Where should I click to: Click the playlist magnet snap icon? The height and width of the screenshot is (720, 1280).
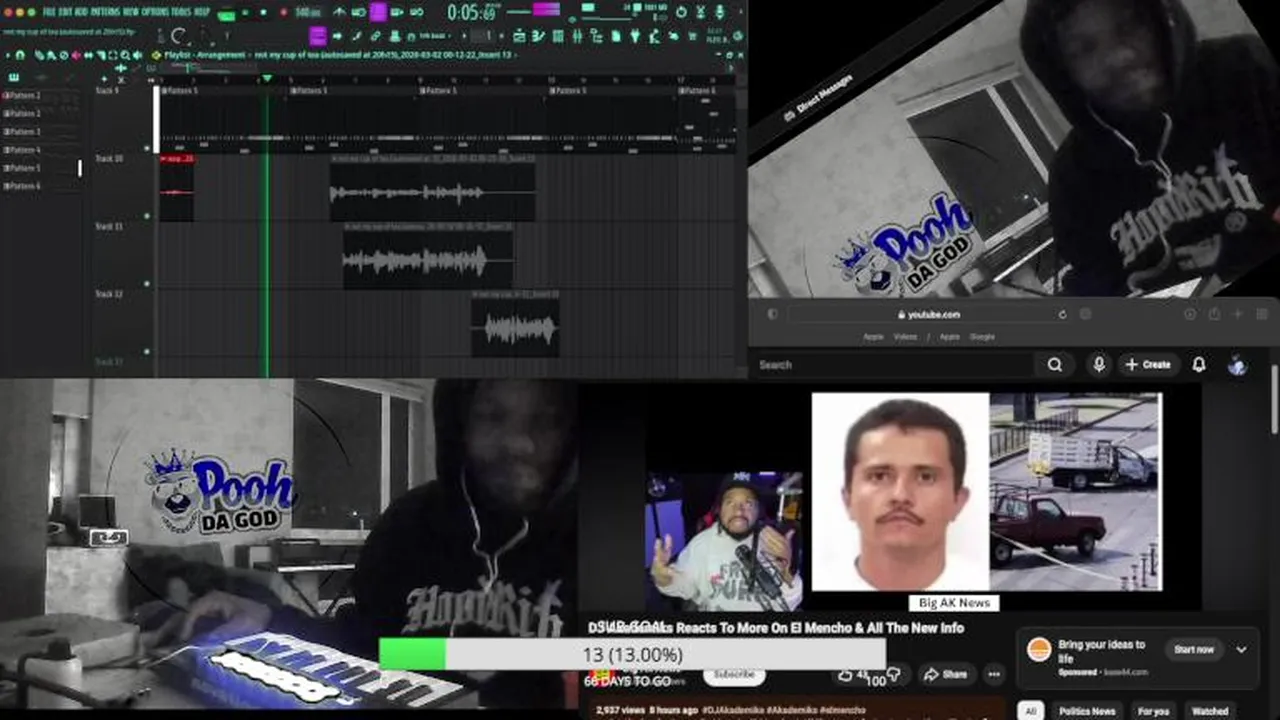click(19, 55)
